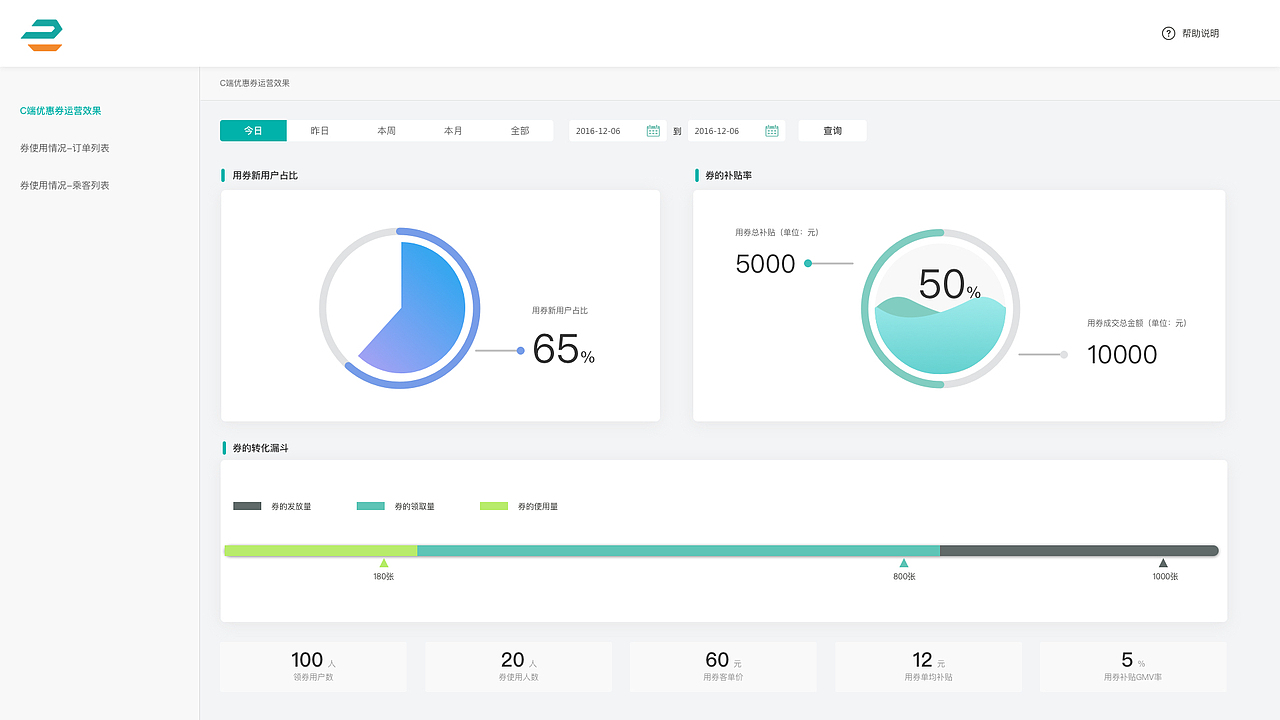This screenshot has width=1280, height=720.
Task: Open the 帮助说明 help link
Action: coord(1200,33)
